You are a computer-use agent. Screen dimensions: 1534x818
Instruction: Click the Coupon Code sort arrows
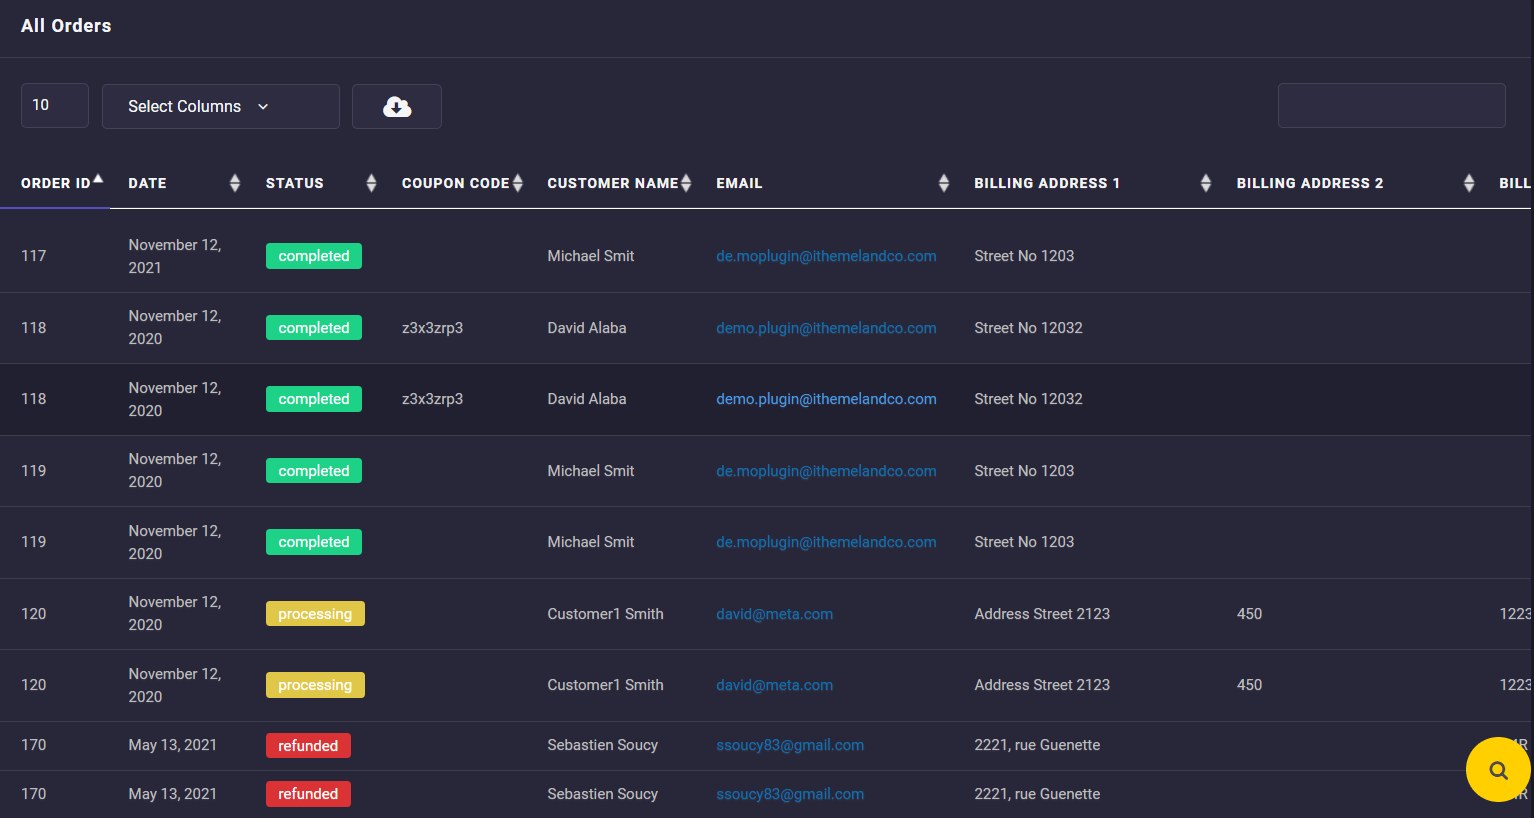coord(518,183)
